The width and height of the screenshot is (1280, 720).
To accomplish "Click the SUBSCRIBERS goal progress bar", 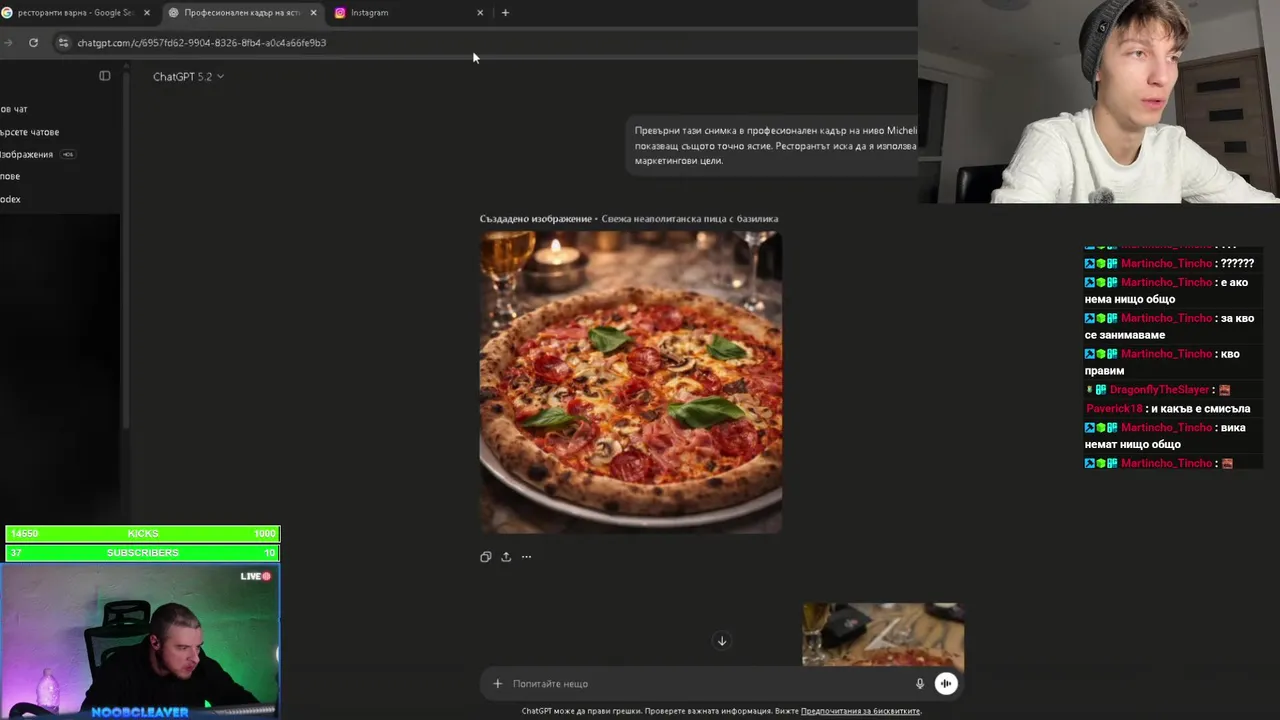I will [x=143, y=553].
